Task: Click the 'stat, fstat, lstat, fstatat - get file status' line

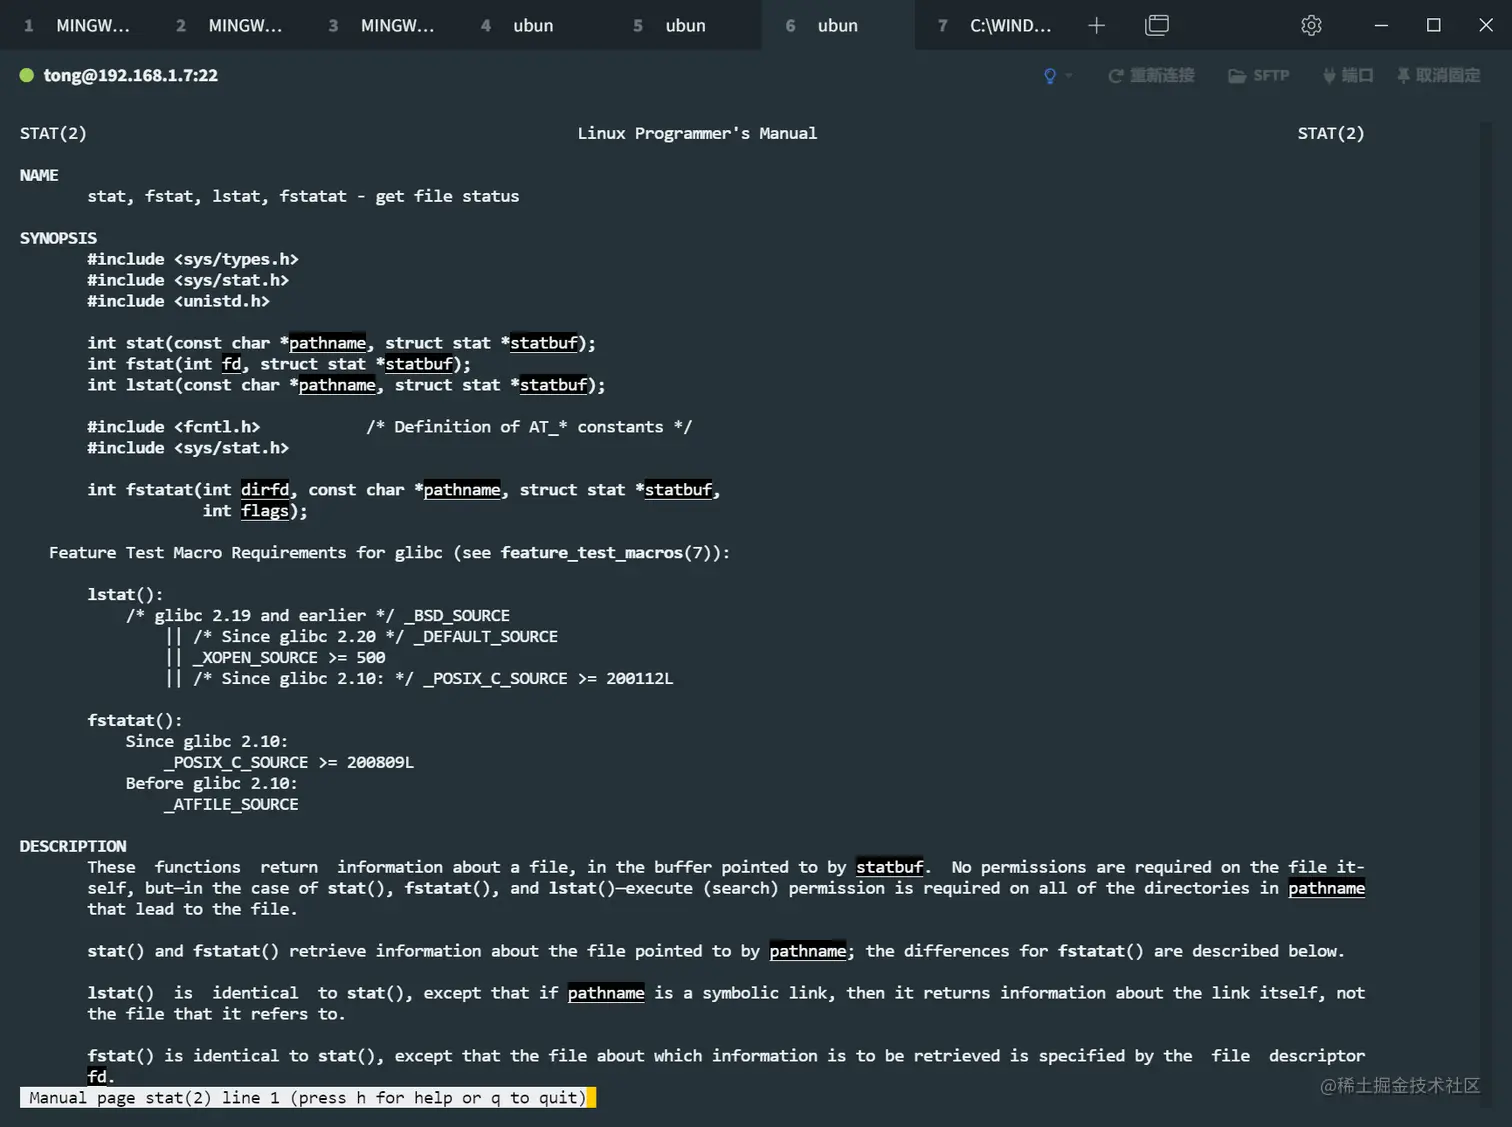Action: pos(303,196)
